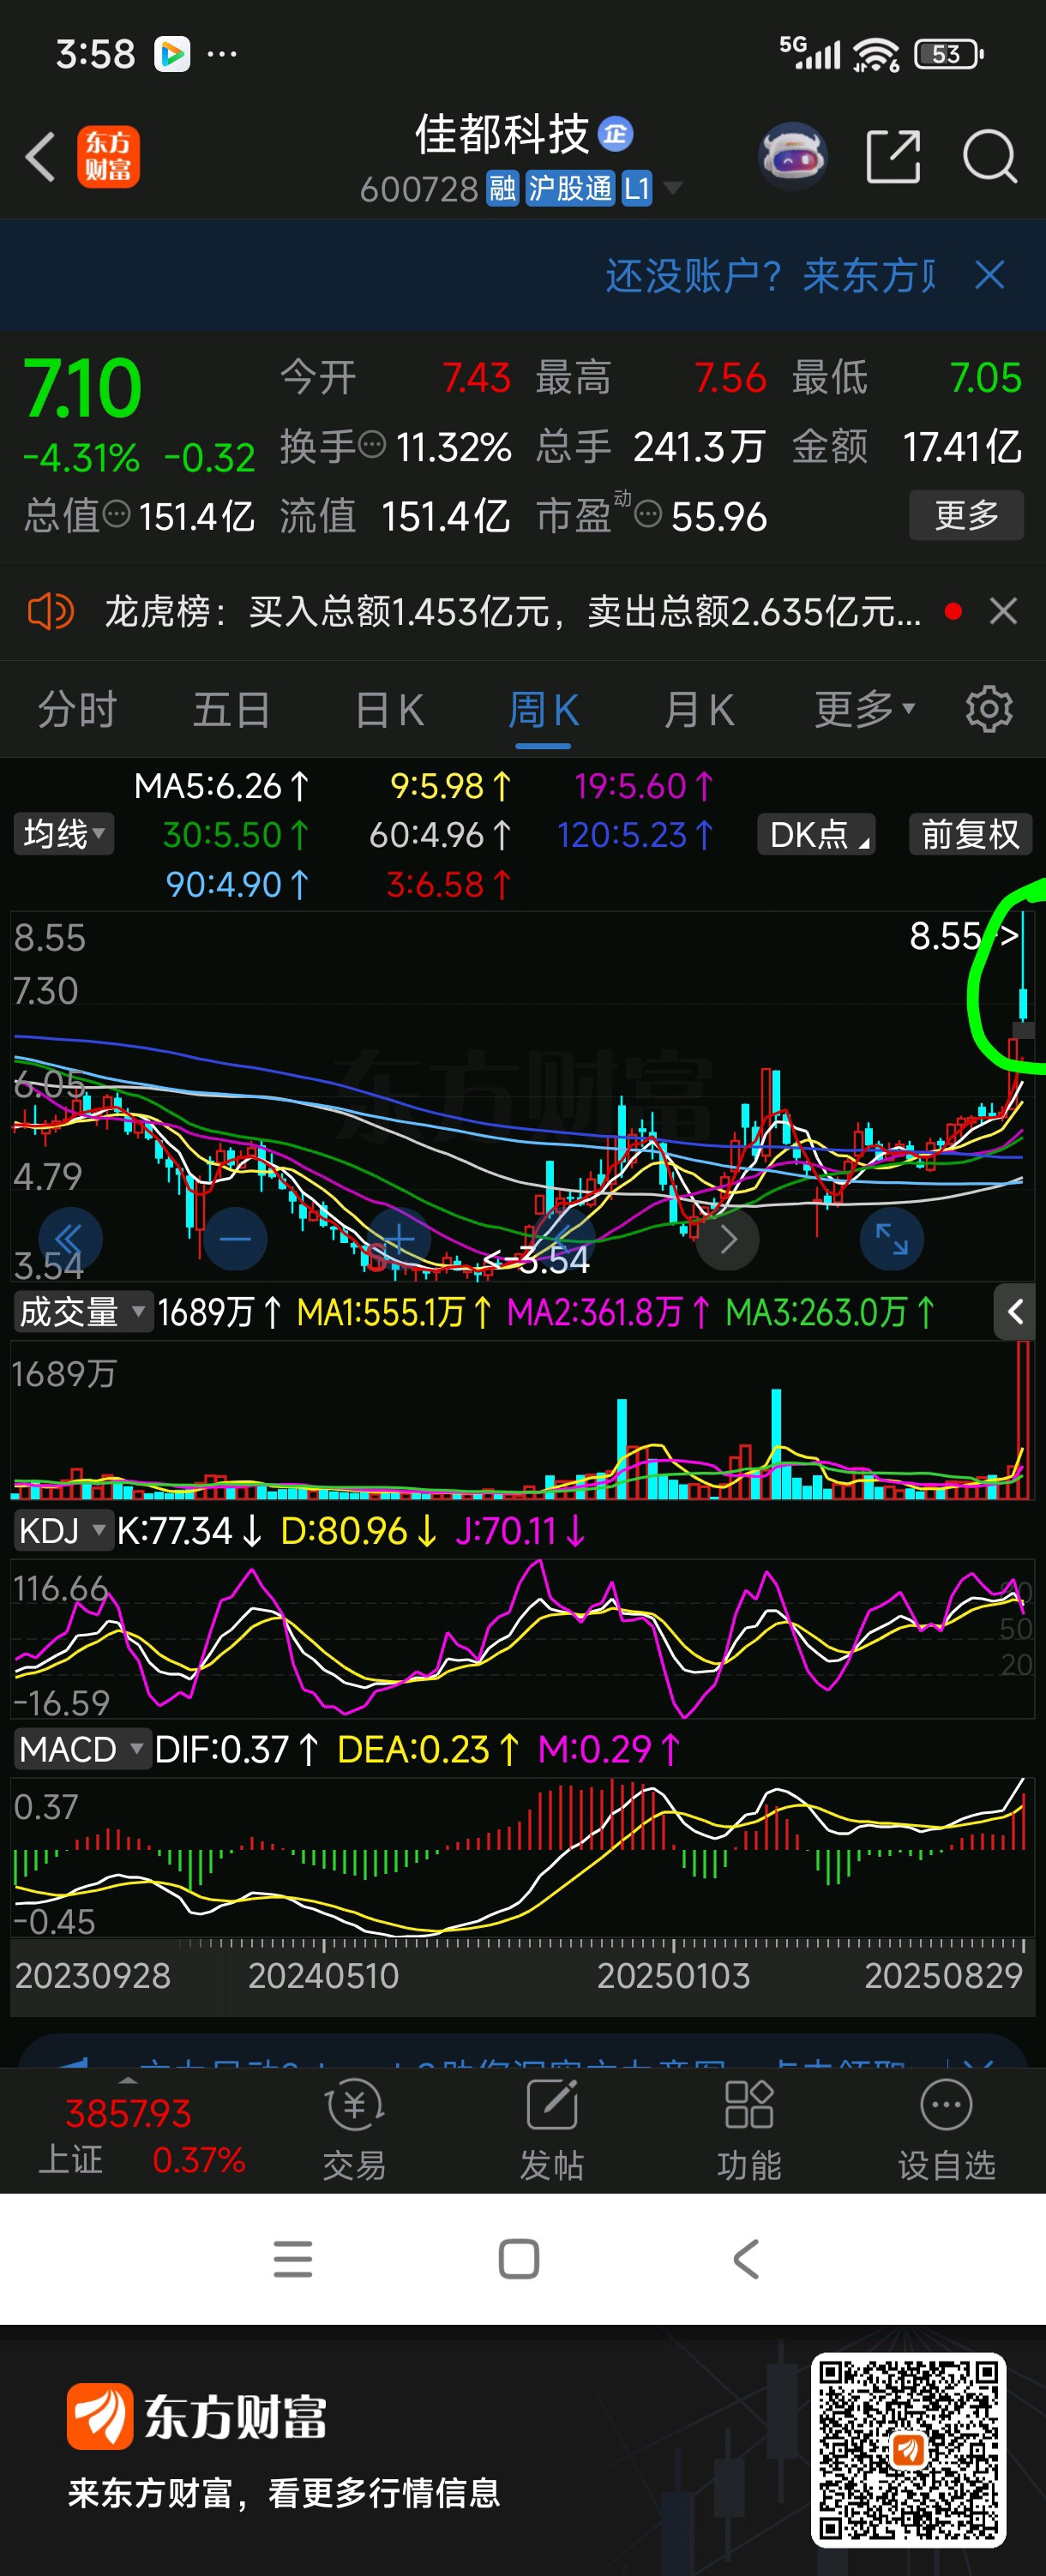Tap the date label 20250103 on axis

[x=673, y=1975]
